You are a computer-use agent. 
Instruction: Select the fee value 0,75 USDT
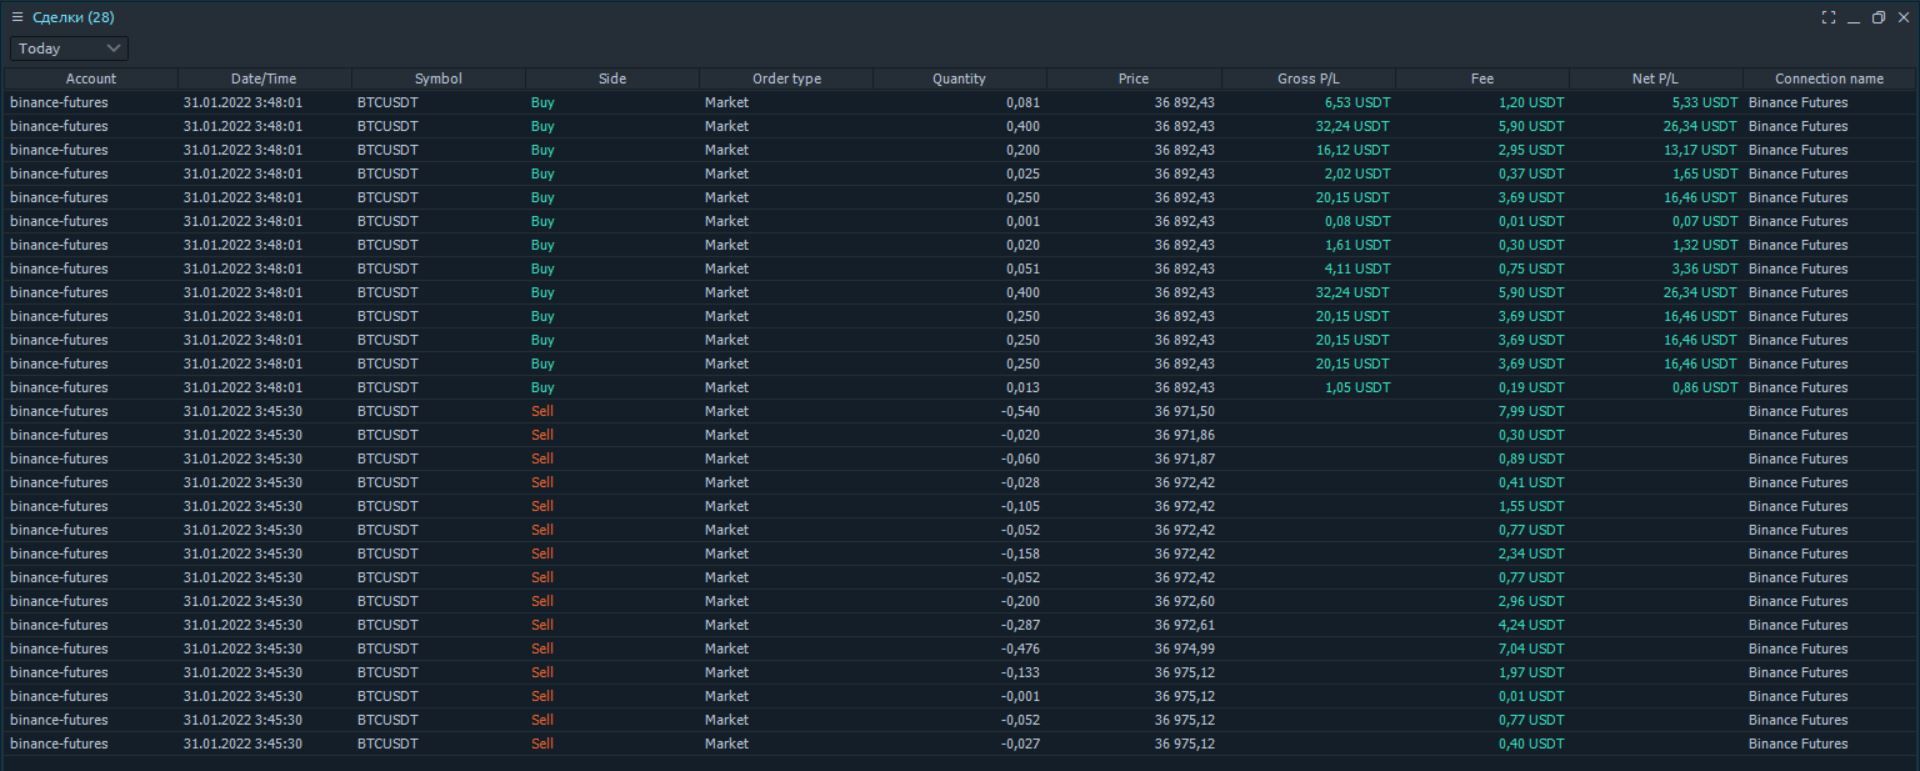[x=1531, y=269]
